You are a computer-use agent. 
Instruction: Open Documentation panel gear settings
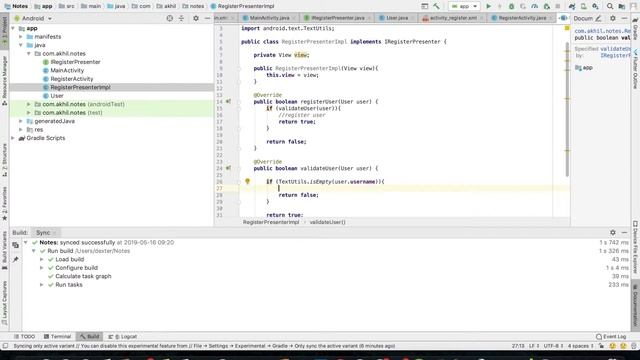[x=613, y=18]
